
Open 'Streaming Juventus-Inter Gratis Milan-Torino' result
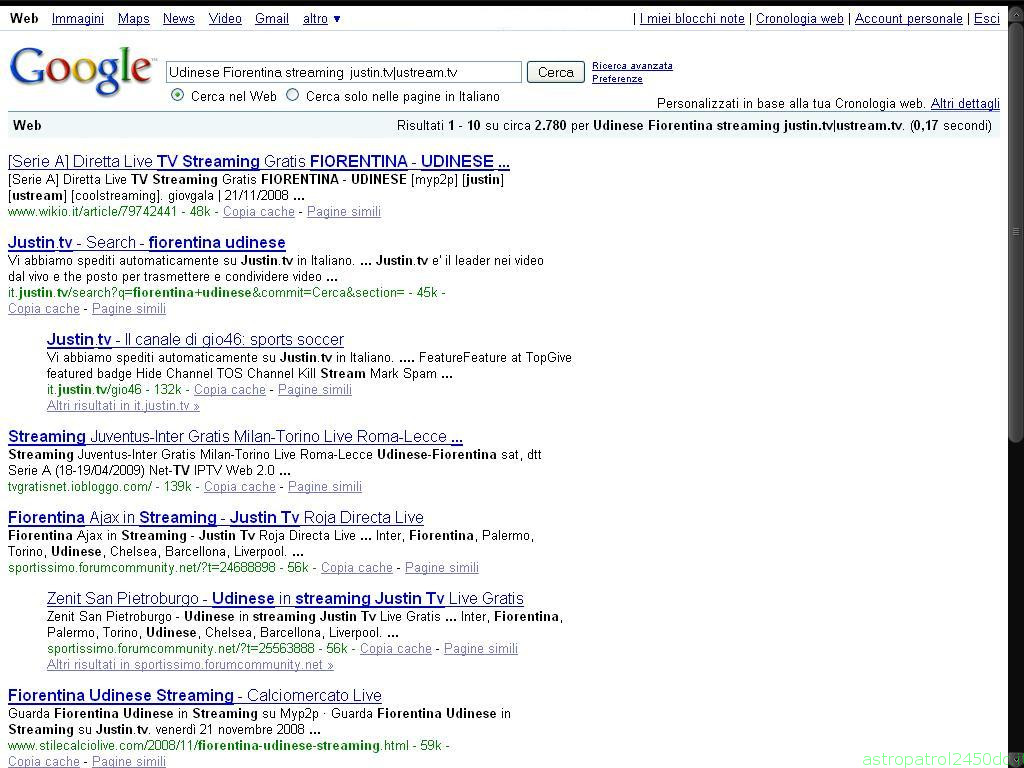click(235, 436)
